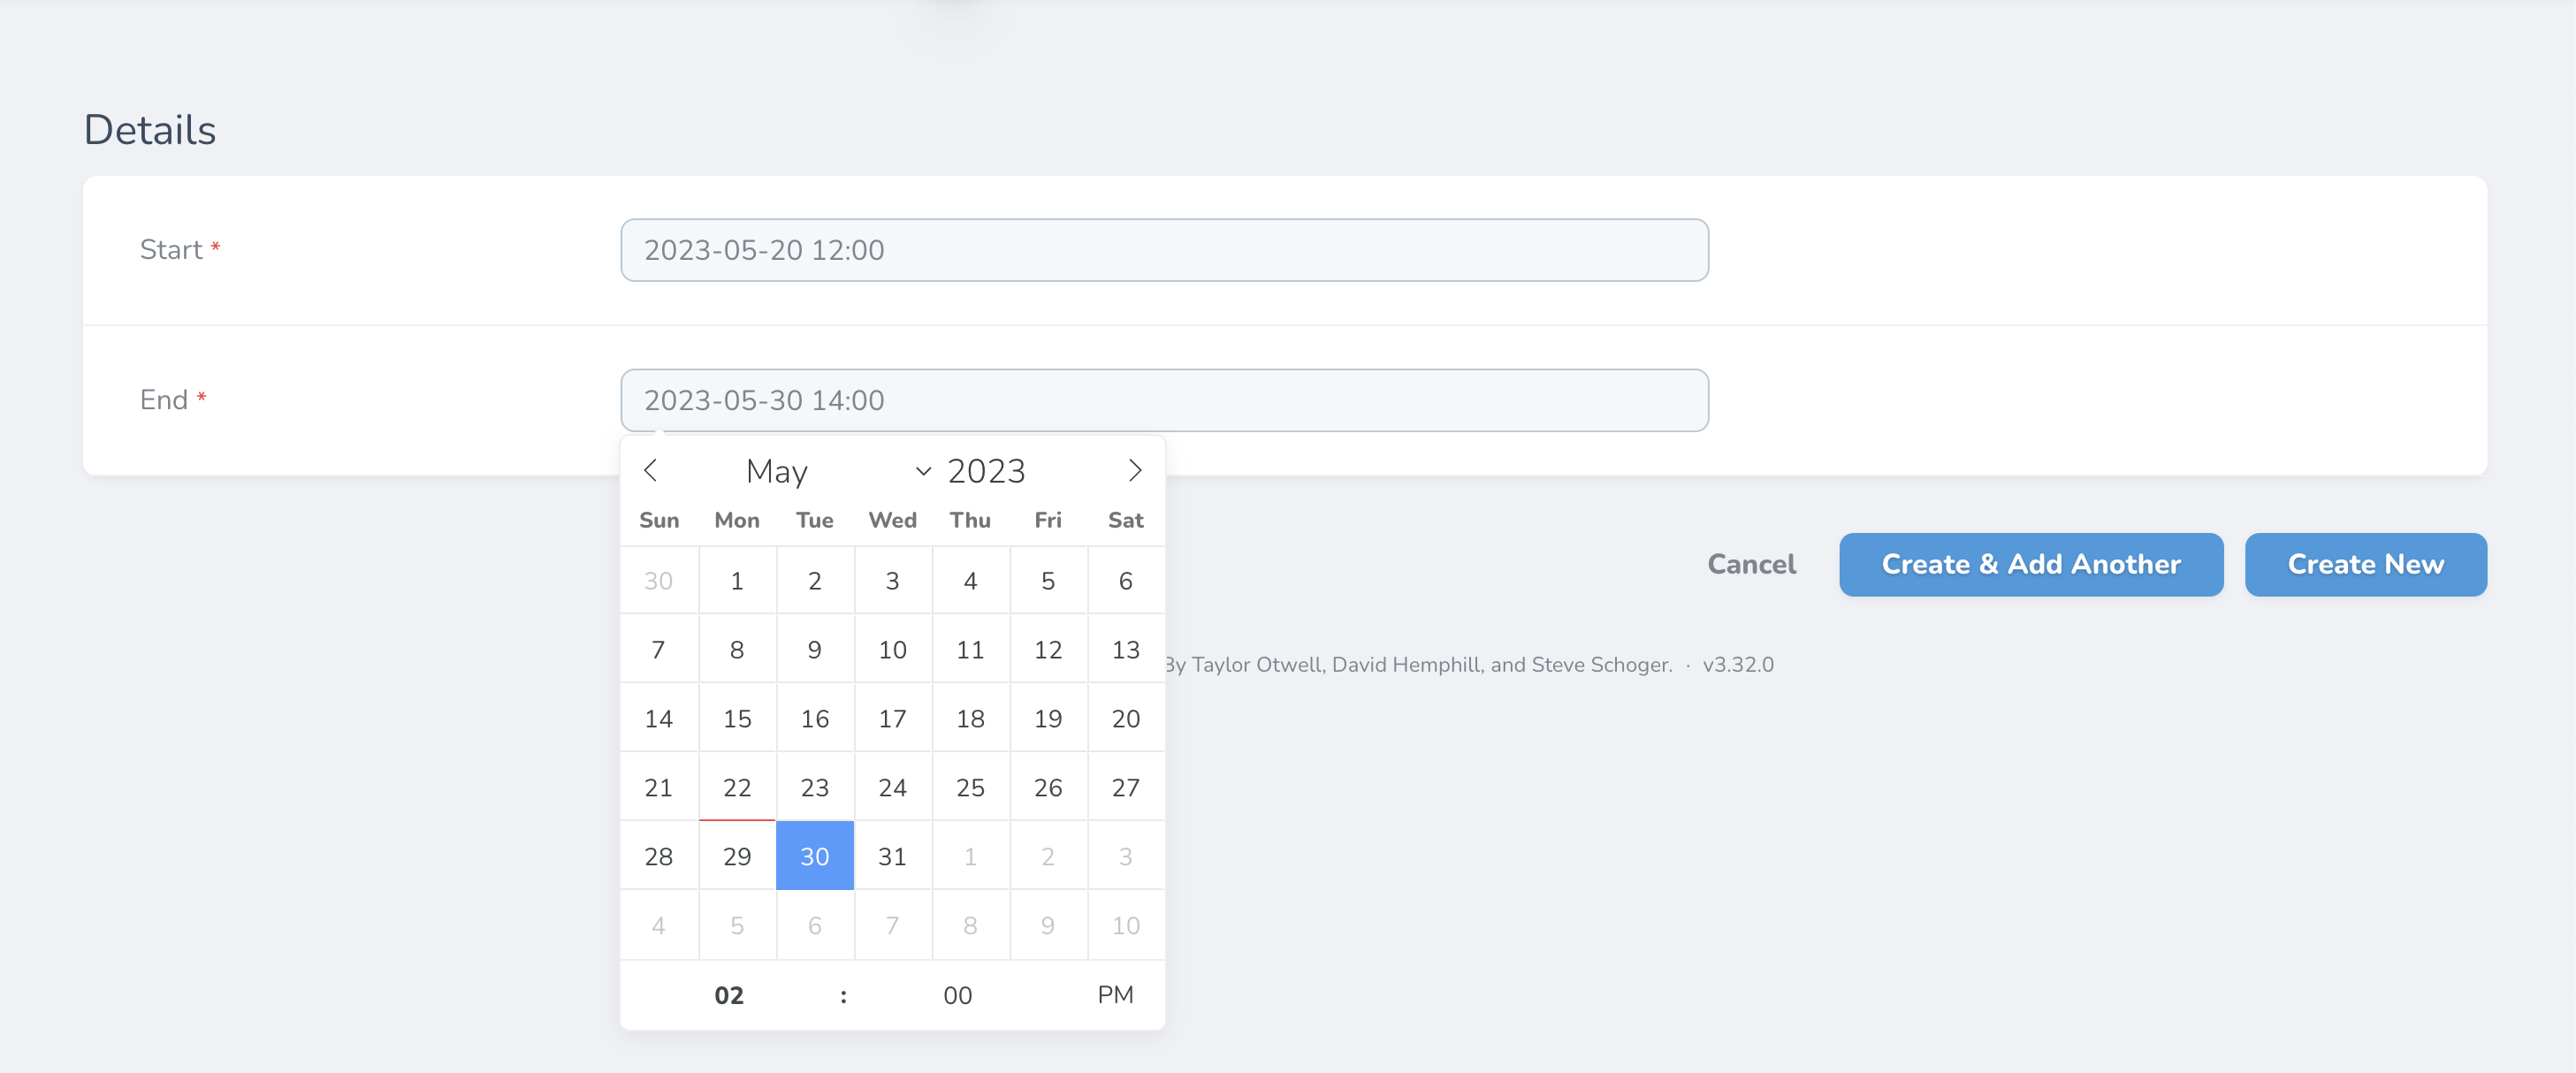Select May 21 in the calendar
This screenshot has width=2576, height=1073.
659,788
